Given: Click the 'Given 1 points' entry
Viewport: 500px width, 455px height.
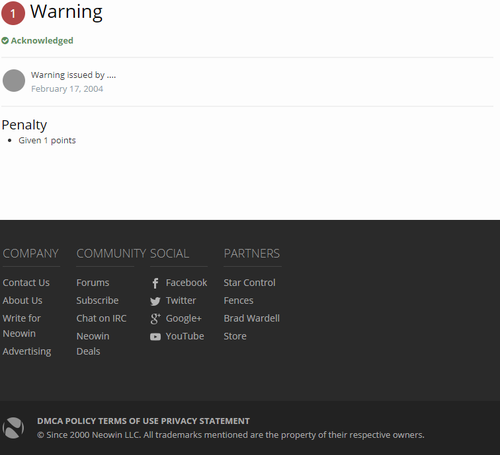Looking at the screenshot, I should click(47, 140).
